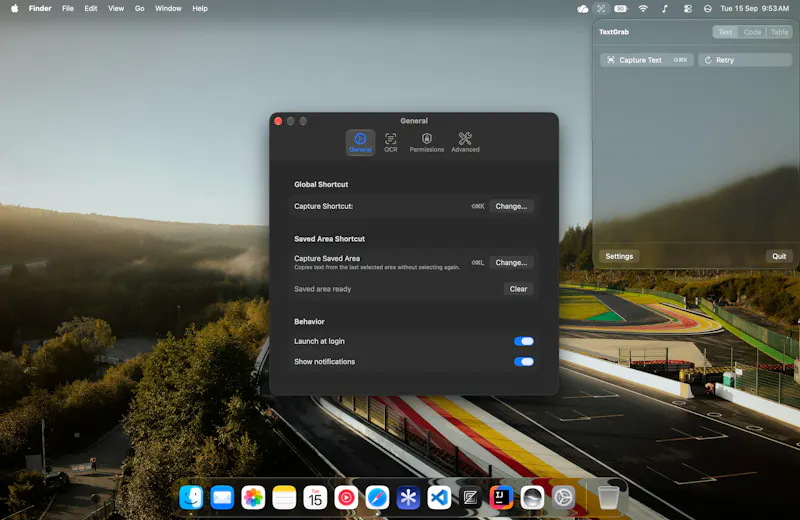Open IntelliJ IDEA from the Dock

click(x=502, y=498)
